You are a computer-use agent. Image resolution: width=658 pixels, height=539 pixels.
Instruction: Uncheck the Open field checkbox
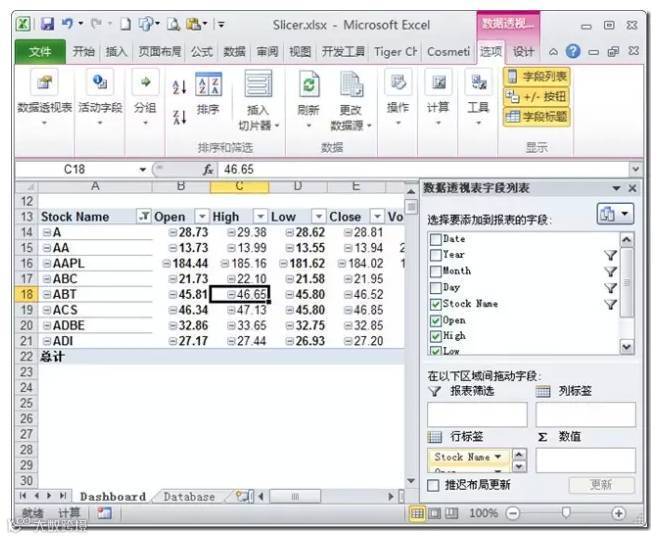[436, 321]
